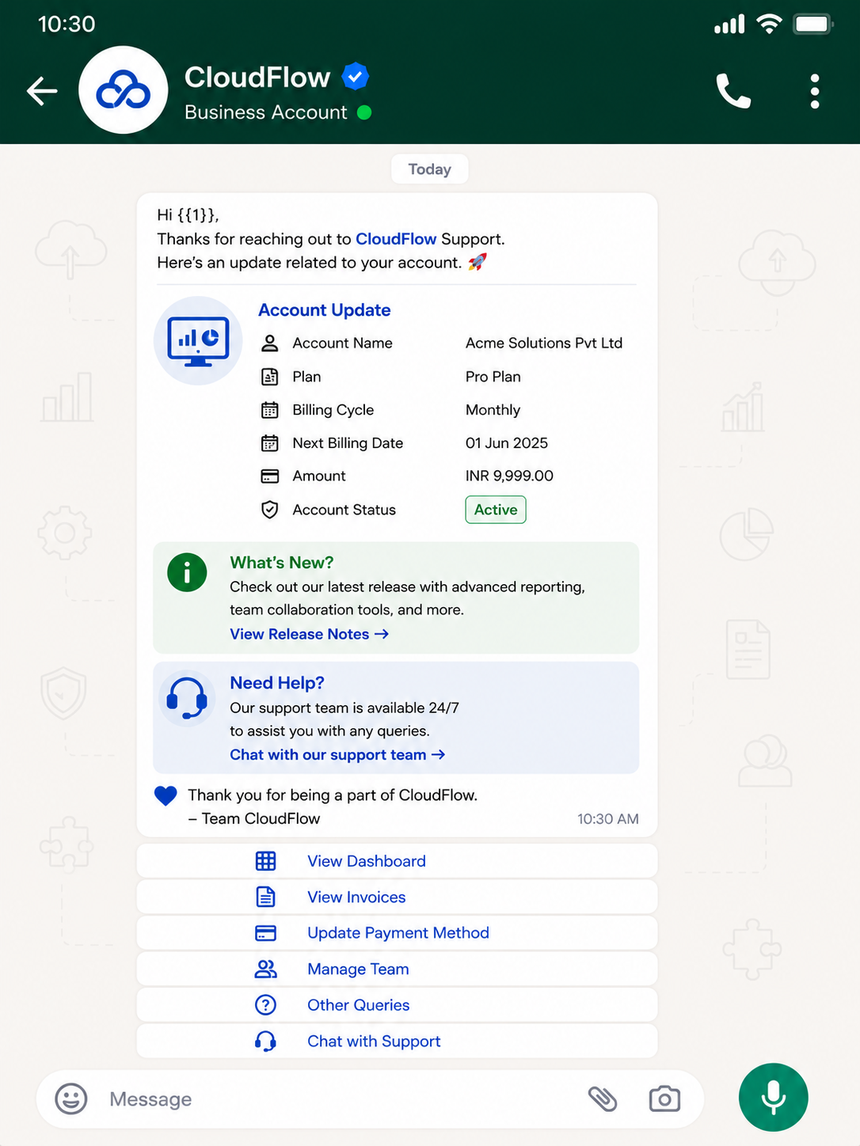Open the CloudFlow link in greeting
The image size is (860, 1146).
(x=396, y=239)
